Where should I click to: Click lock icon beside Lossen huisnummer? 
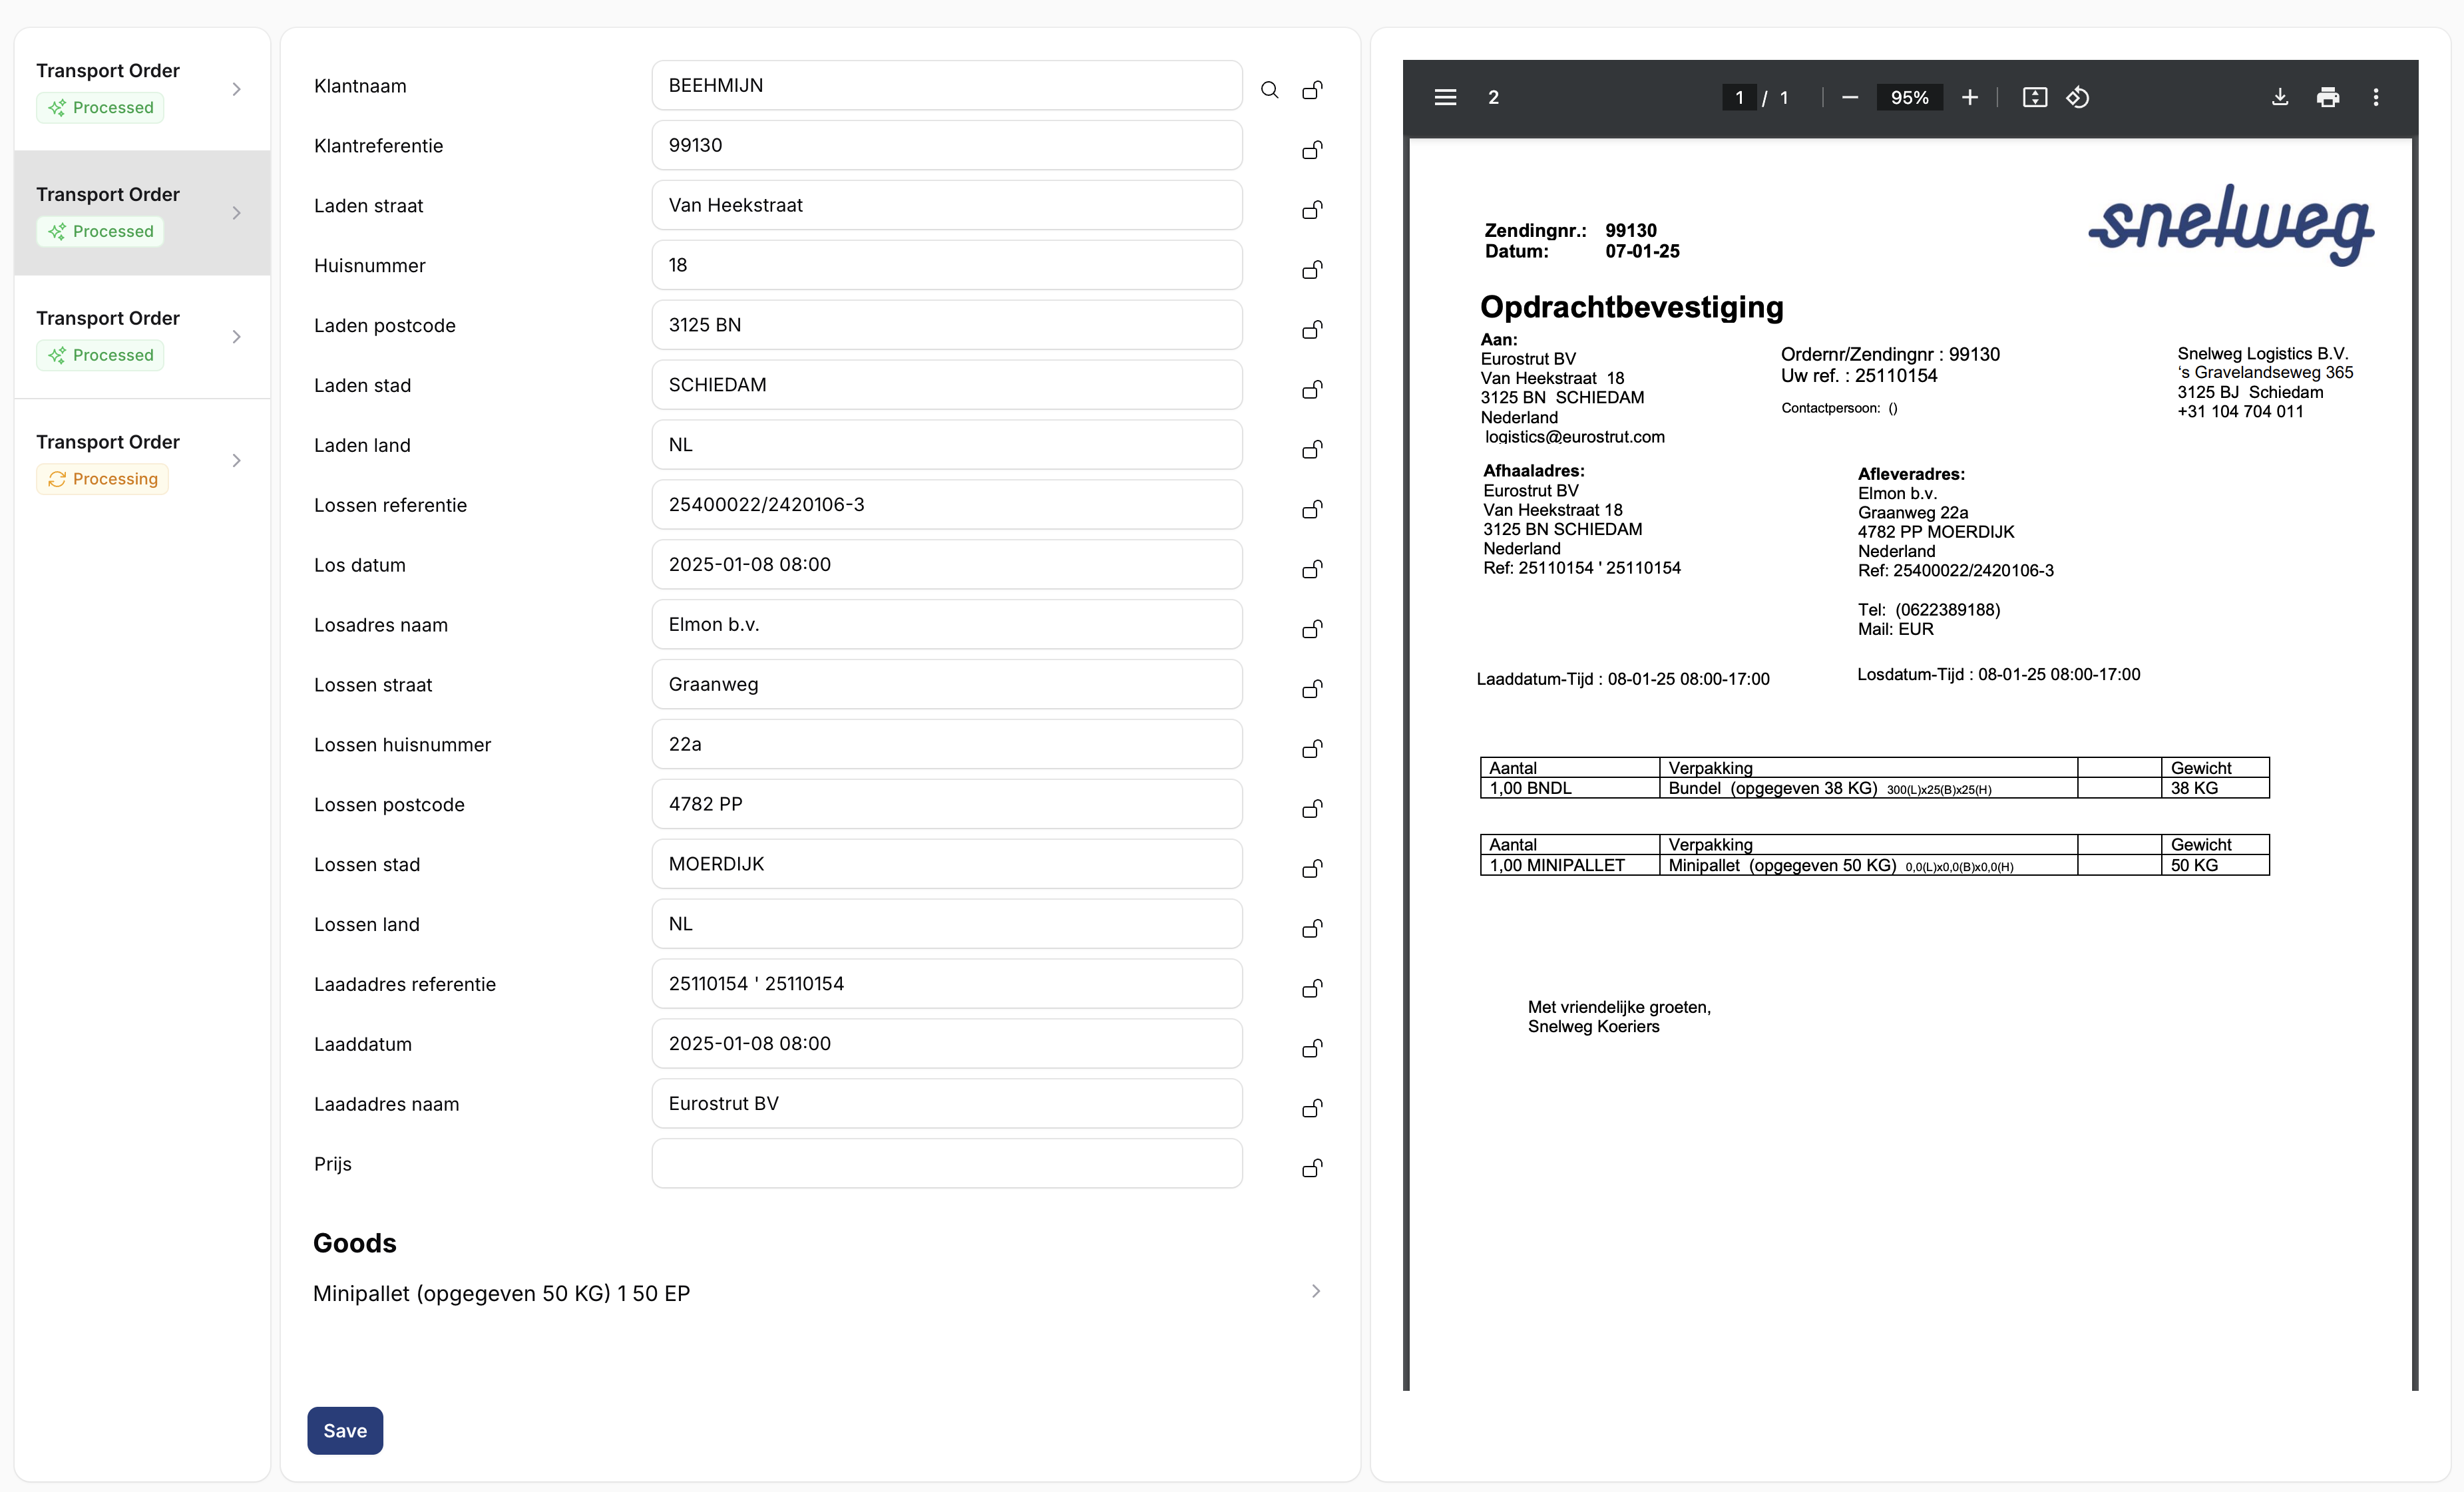[1312, 749]
